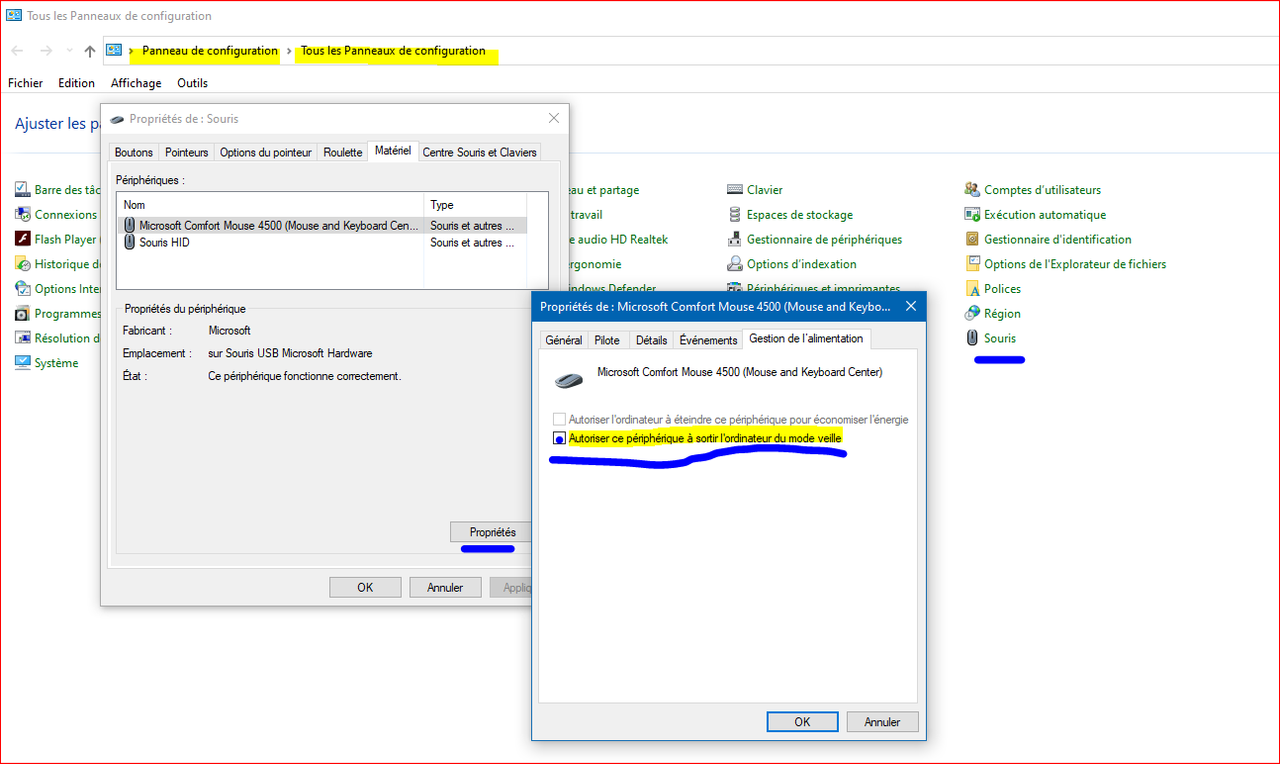Open the Flash Player icon in Control Panel
Screen dimensions: 1280x764
[x=24, y=239]
